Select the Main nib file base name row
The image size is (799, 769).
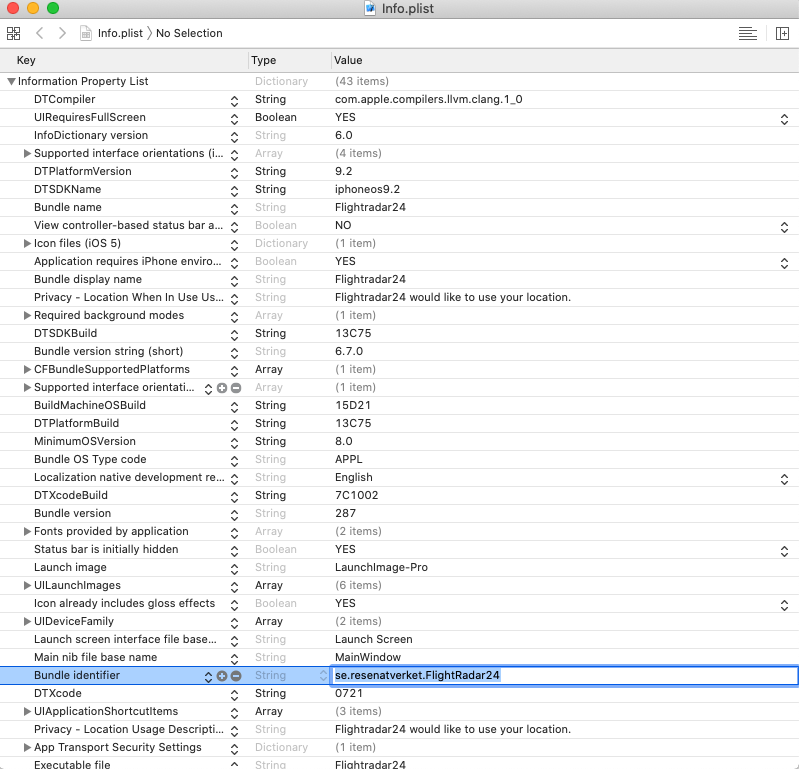click(400, 657)
